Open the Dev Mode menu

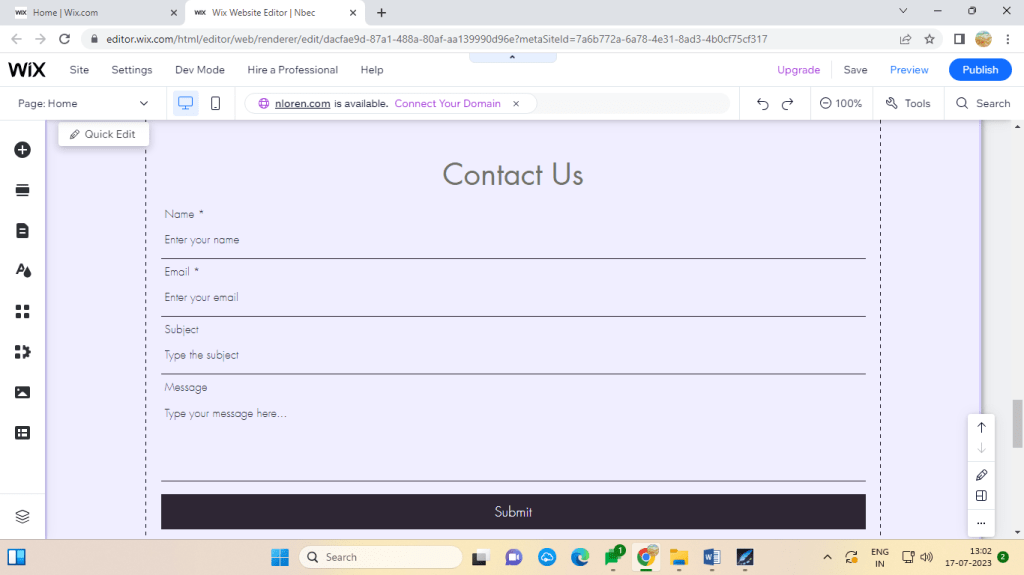pos(200,70)
